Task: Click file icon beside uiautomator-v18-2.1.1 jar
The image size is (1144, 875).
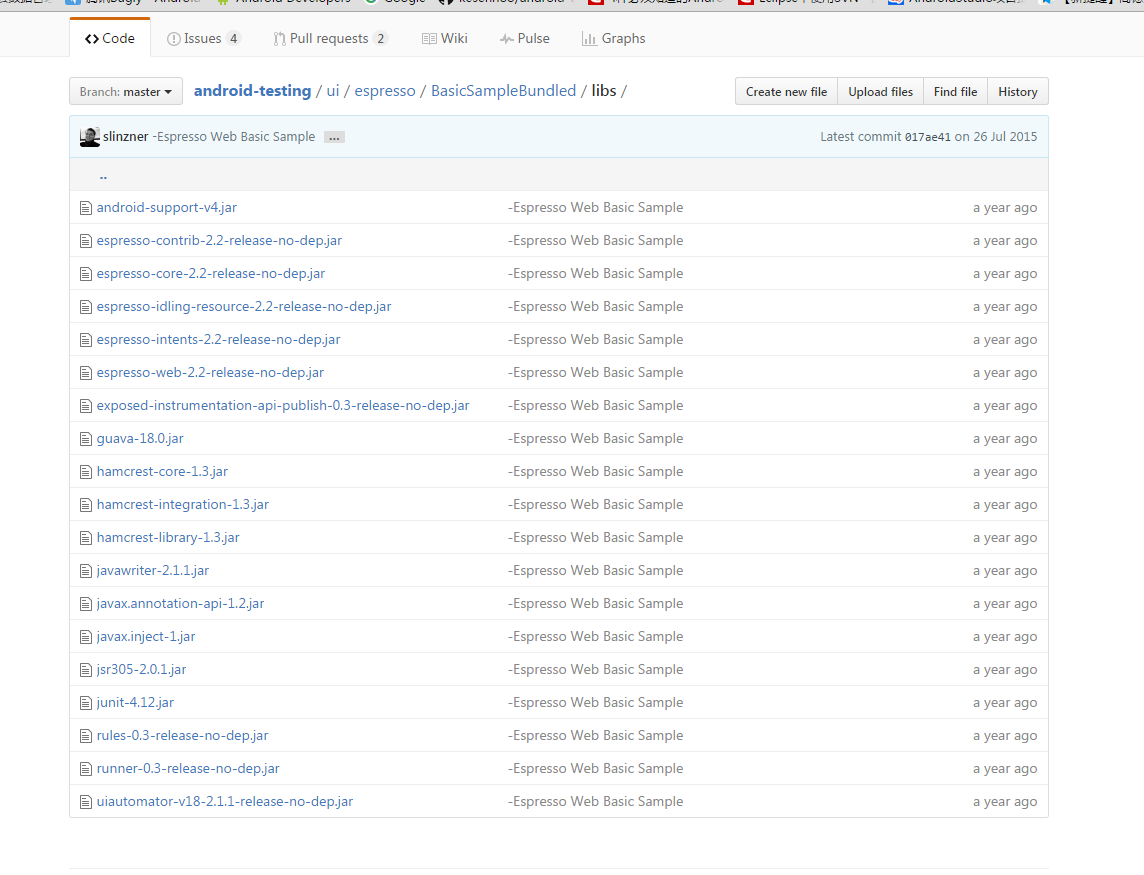Action: 86,802
